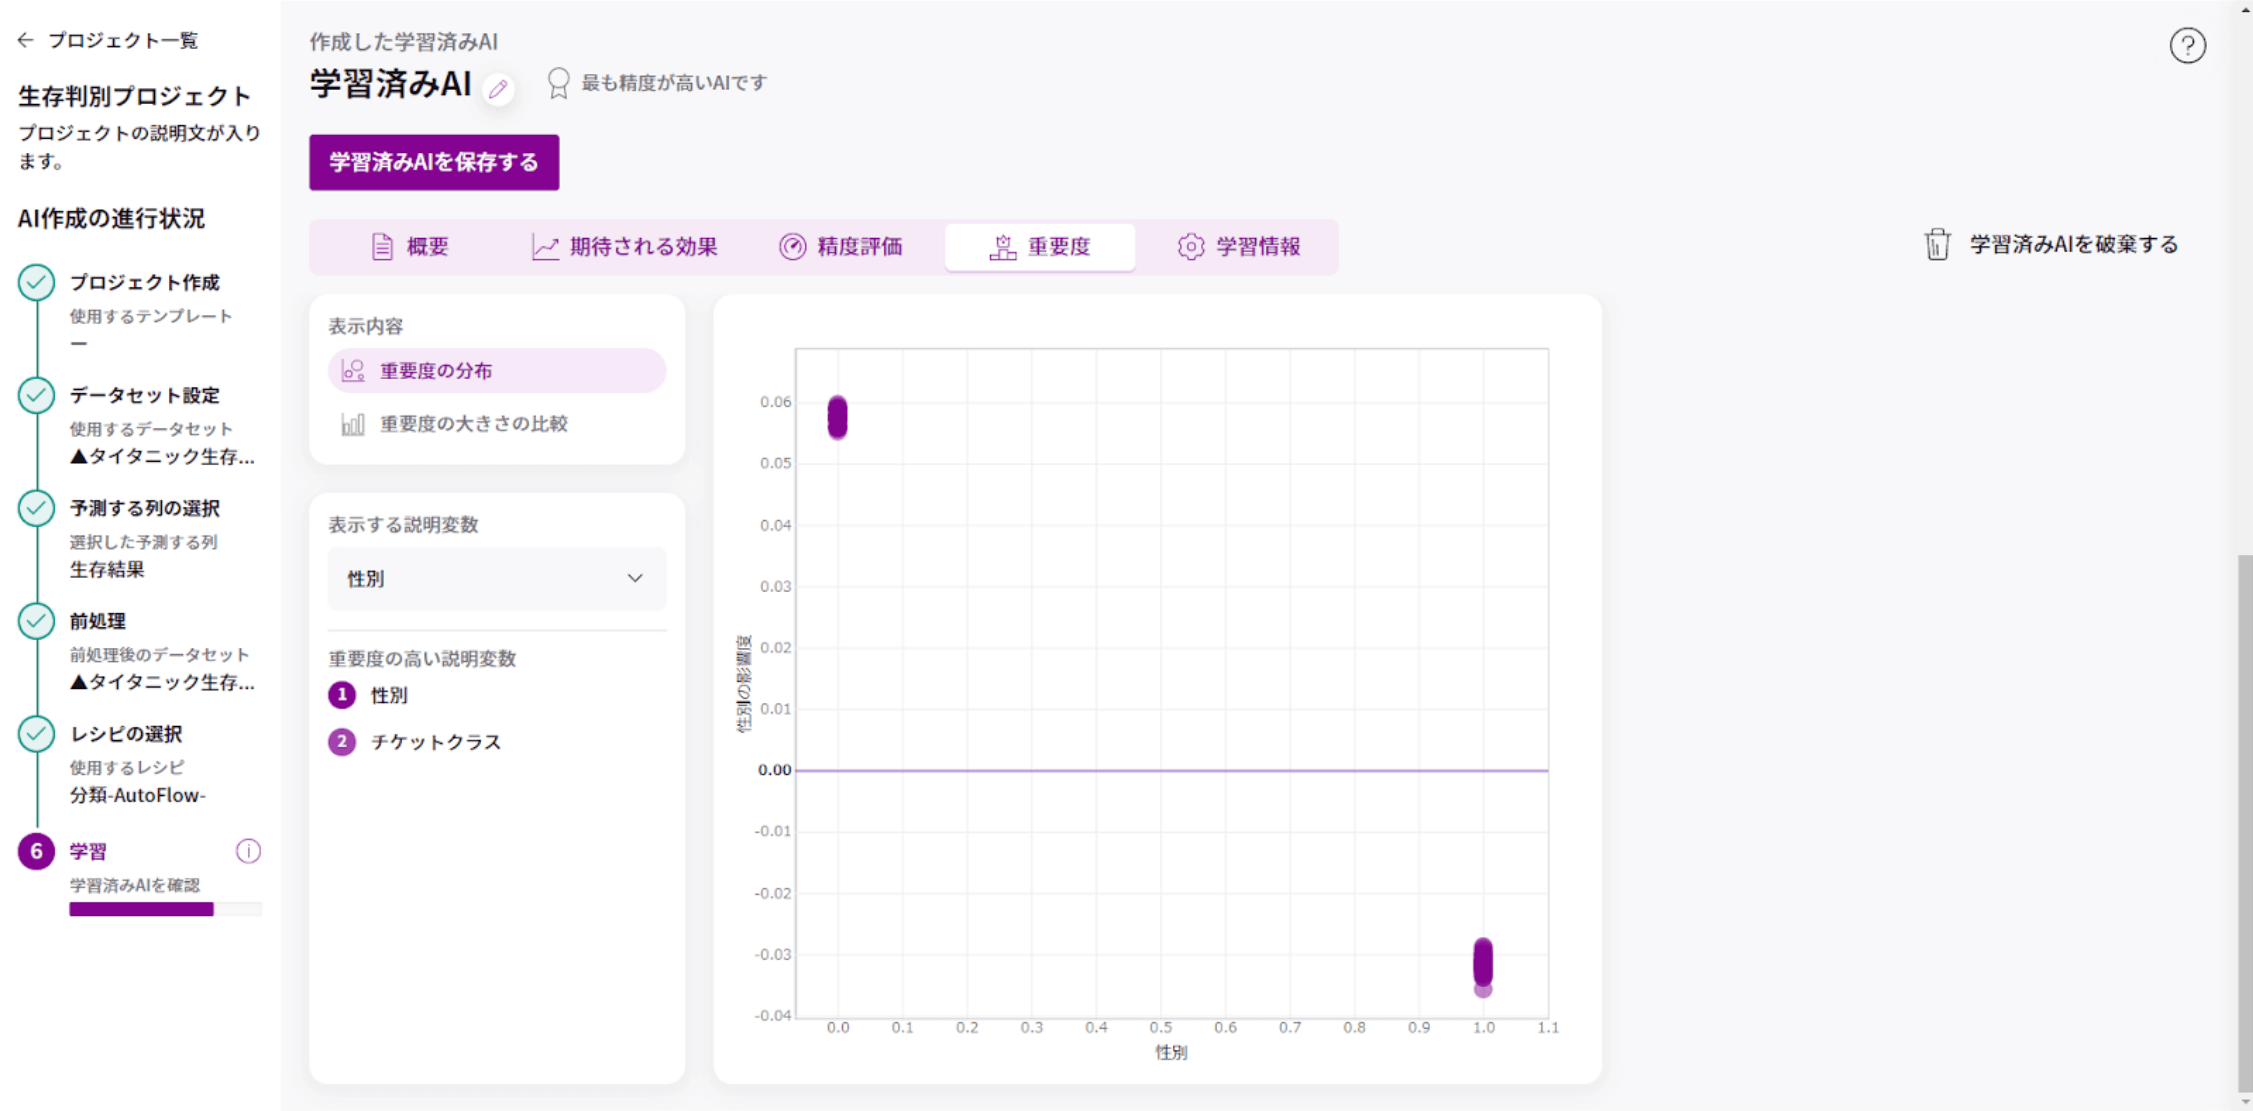This screenshot has height=1111, width=2253.
Task: Click the step 6 circle for 学習
Action: coord(36,851)
